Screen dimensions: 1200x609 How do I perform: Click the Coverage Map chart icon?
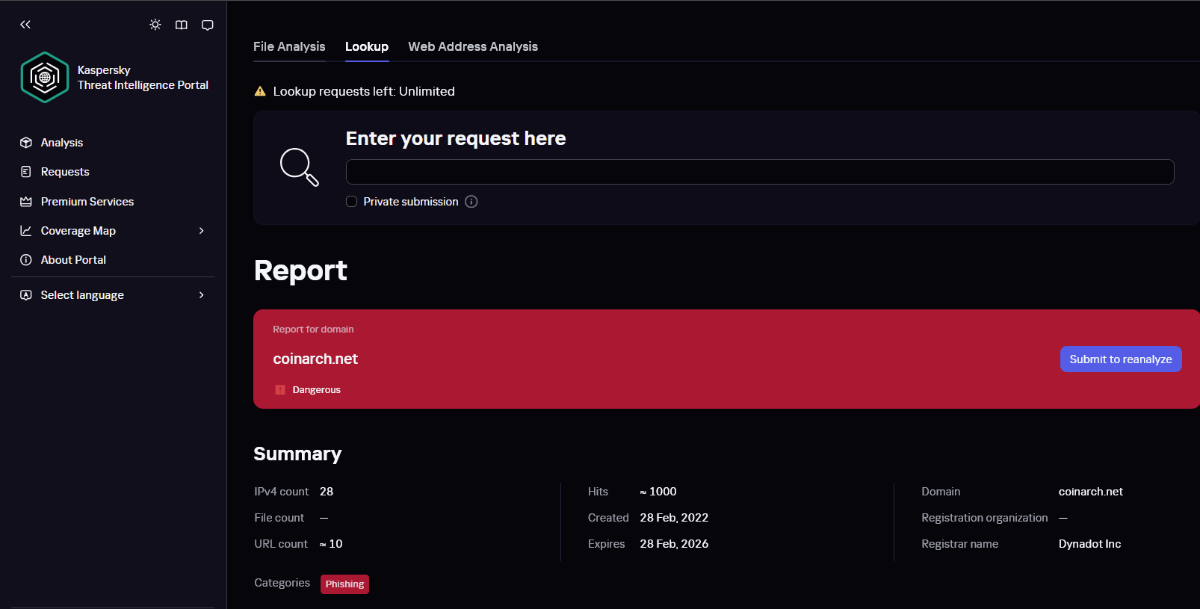click(26, 231)
